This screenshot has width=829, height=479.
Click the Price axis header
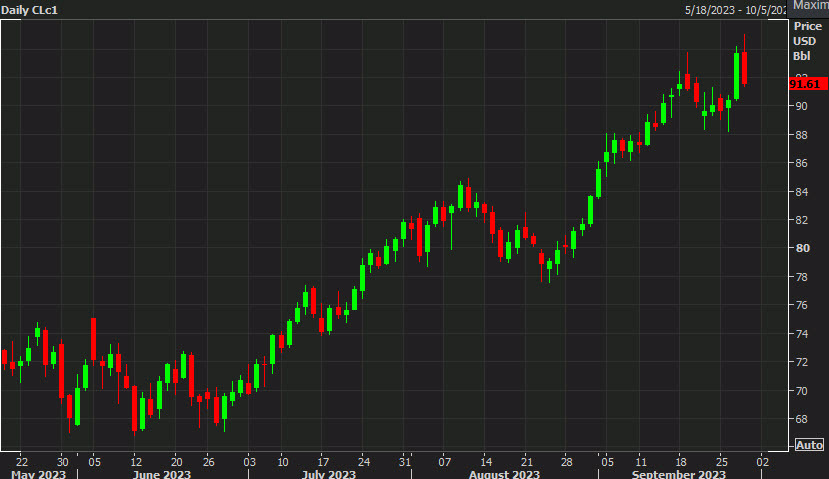click(807, 26)
